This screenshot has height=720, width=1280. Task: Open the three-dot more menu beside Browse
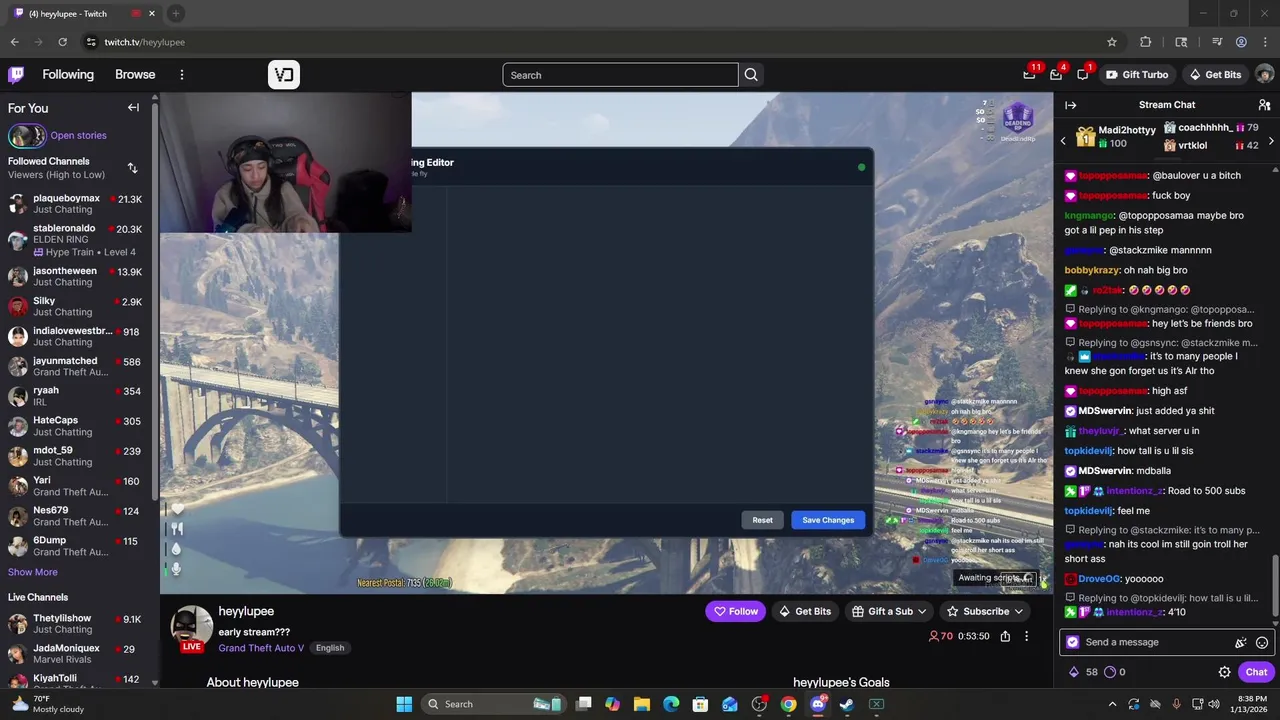tap(182, 75)
